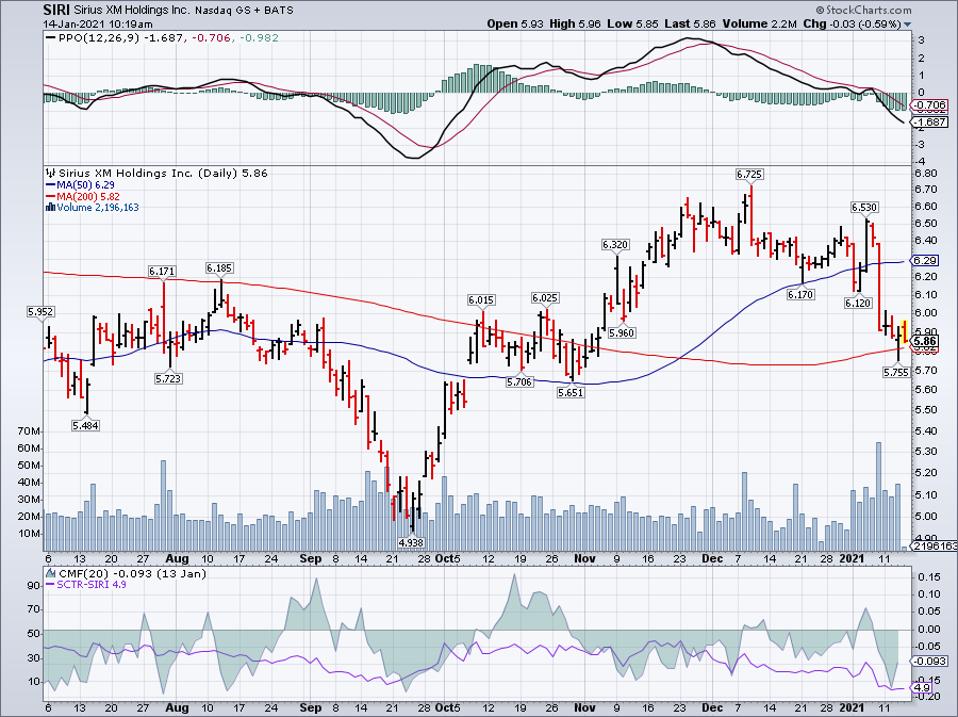This screenshot has width=958, height=717.
Task: Click the 5.723 price callout
Action: point(169,379)
